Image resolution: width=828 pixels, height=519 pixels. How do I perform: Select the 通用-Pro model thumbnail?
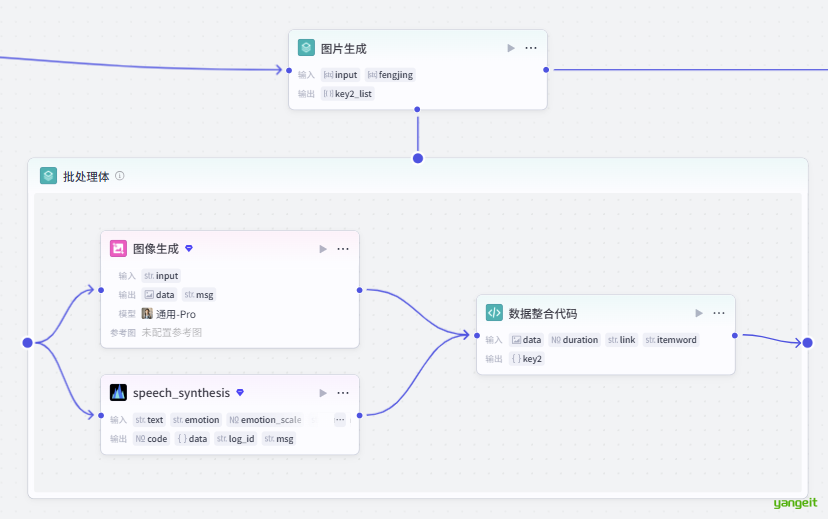pos(147,314)
